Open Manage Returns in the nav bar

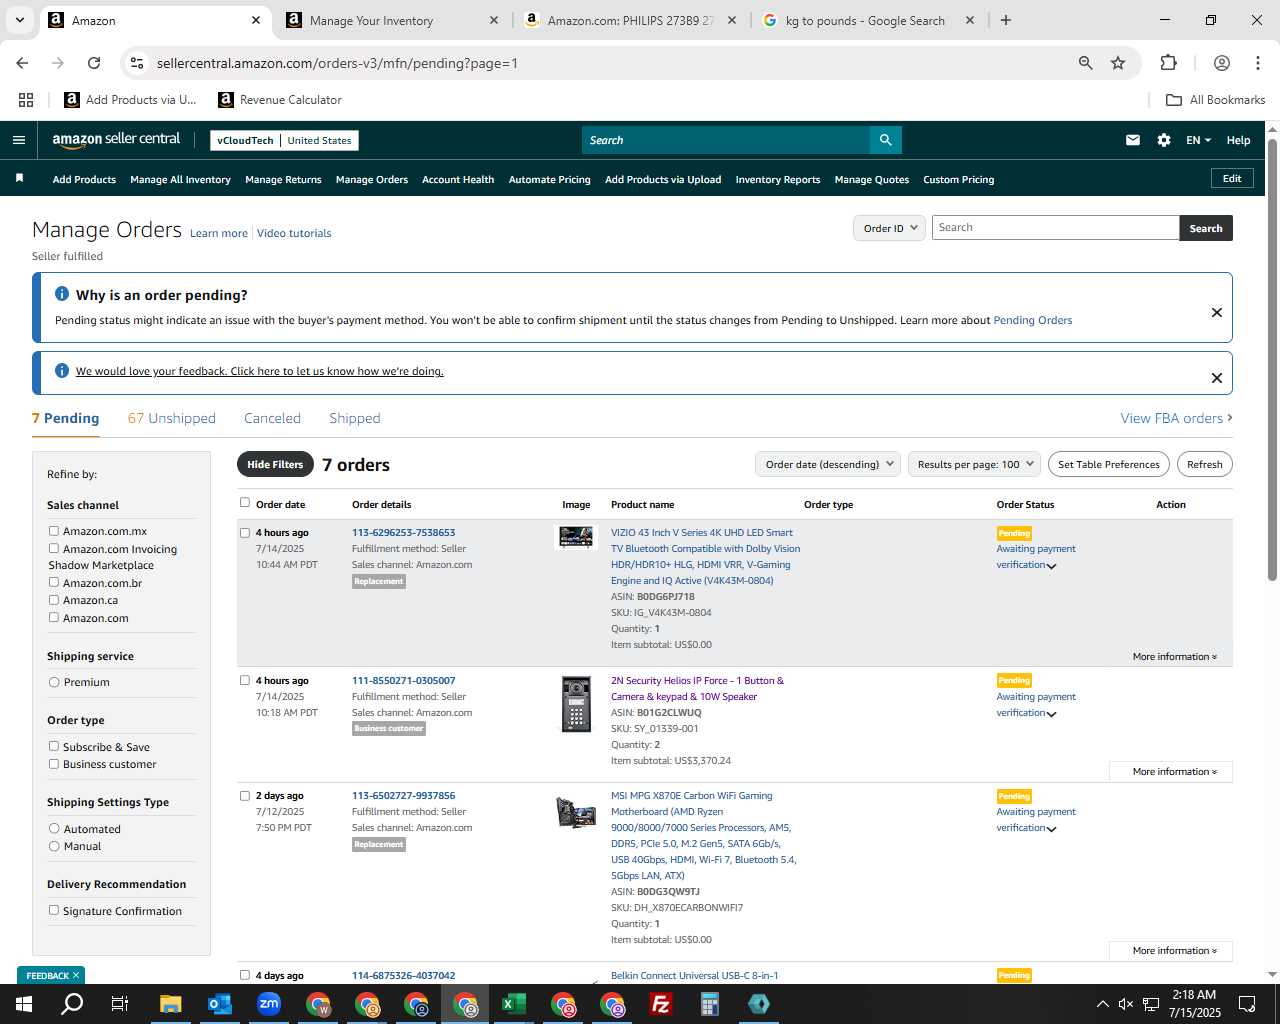pyautogui.click(x=283, y=179)
